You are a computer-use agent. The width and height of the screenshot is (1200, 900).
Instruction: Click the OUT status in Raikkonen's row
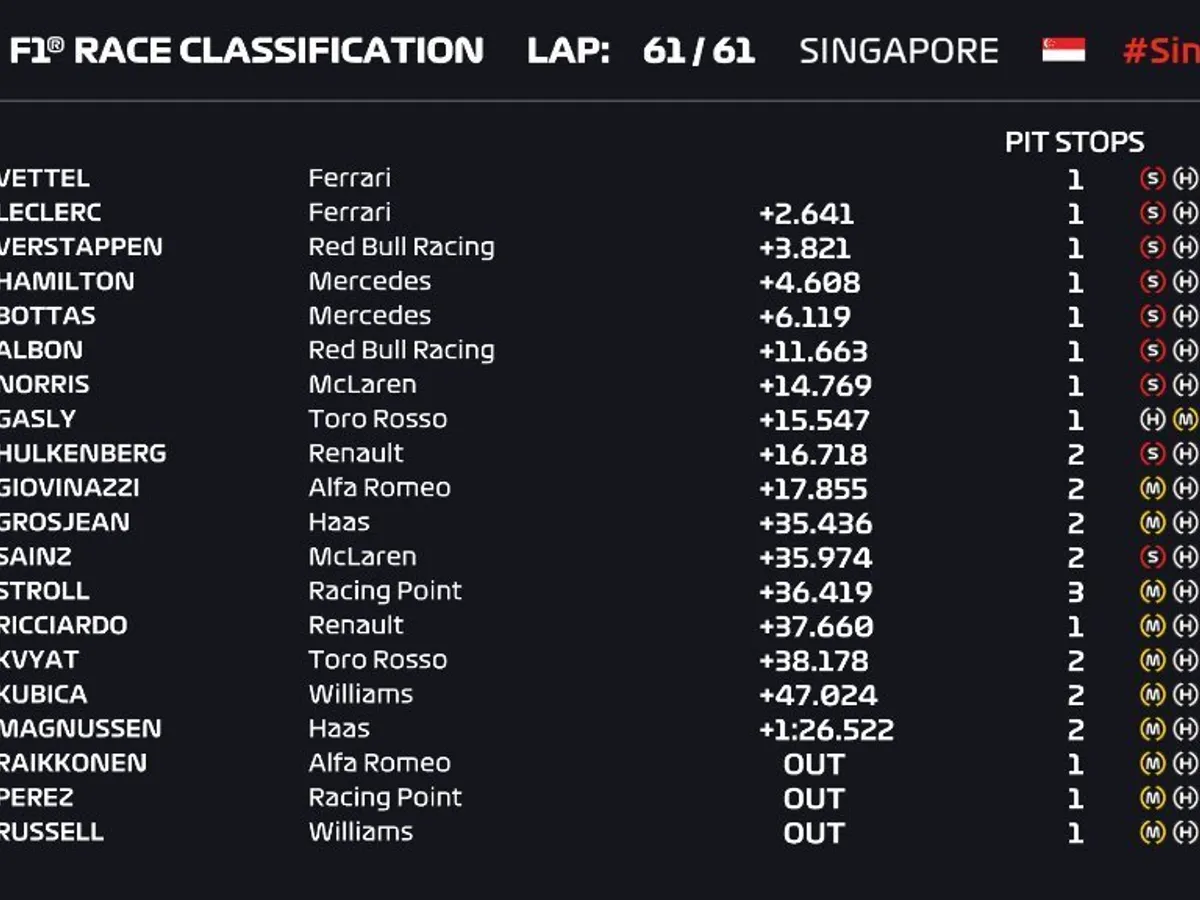click(x=814, y=765)
